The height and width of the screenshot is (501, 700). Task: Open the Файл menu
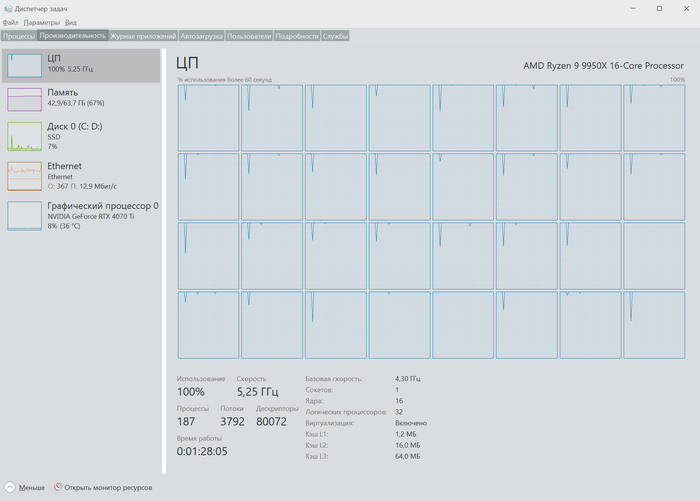point(10,22)
